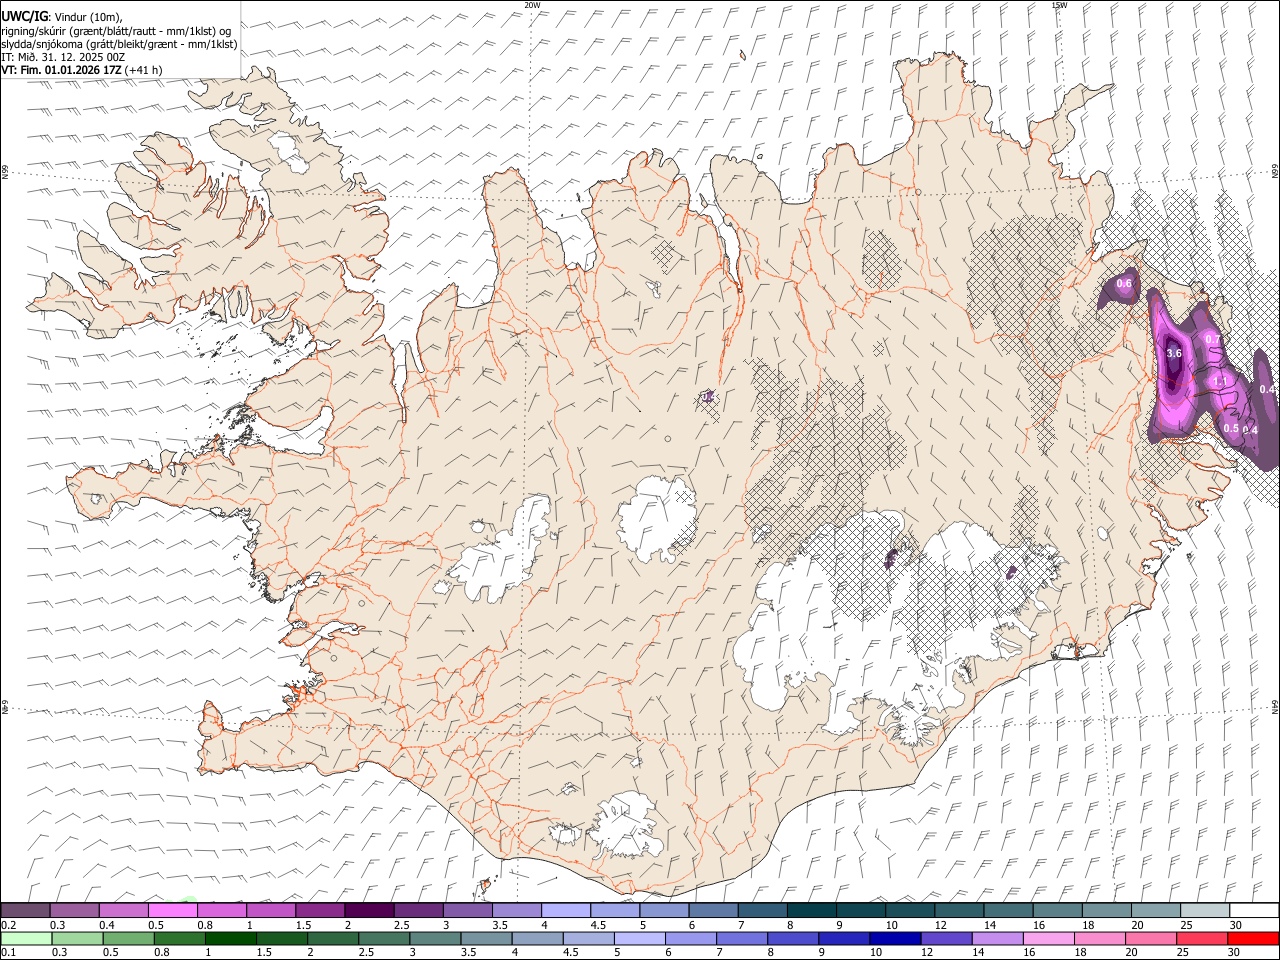Click the 0.6 precipitation value label
Viewport: 1280px width, 960px height.
click(1123, 284)
